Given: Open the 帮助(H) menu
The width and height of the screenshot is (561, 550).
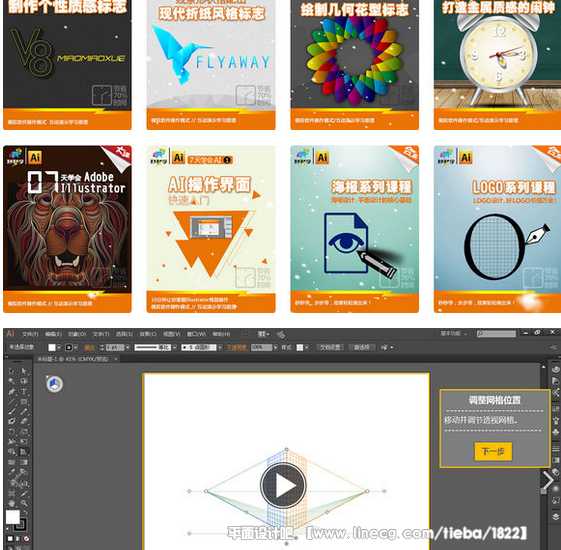Looking at the screenshot, I should click(x=221, y=334).
